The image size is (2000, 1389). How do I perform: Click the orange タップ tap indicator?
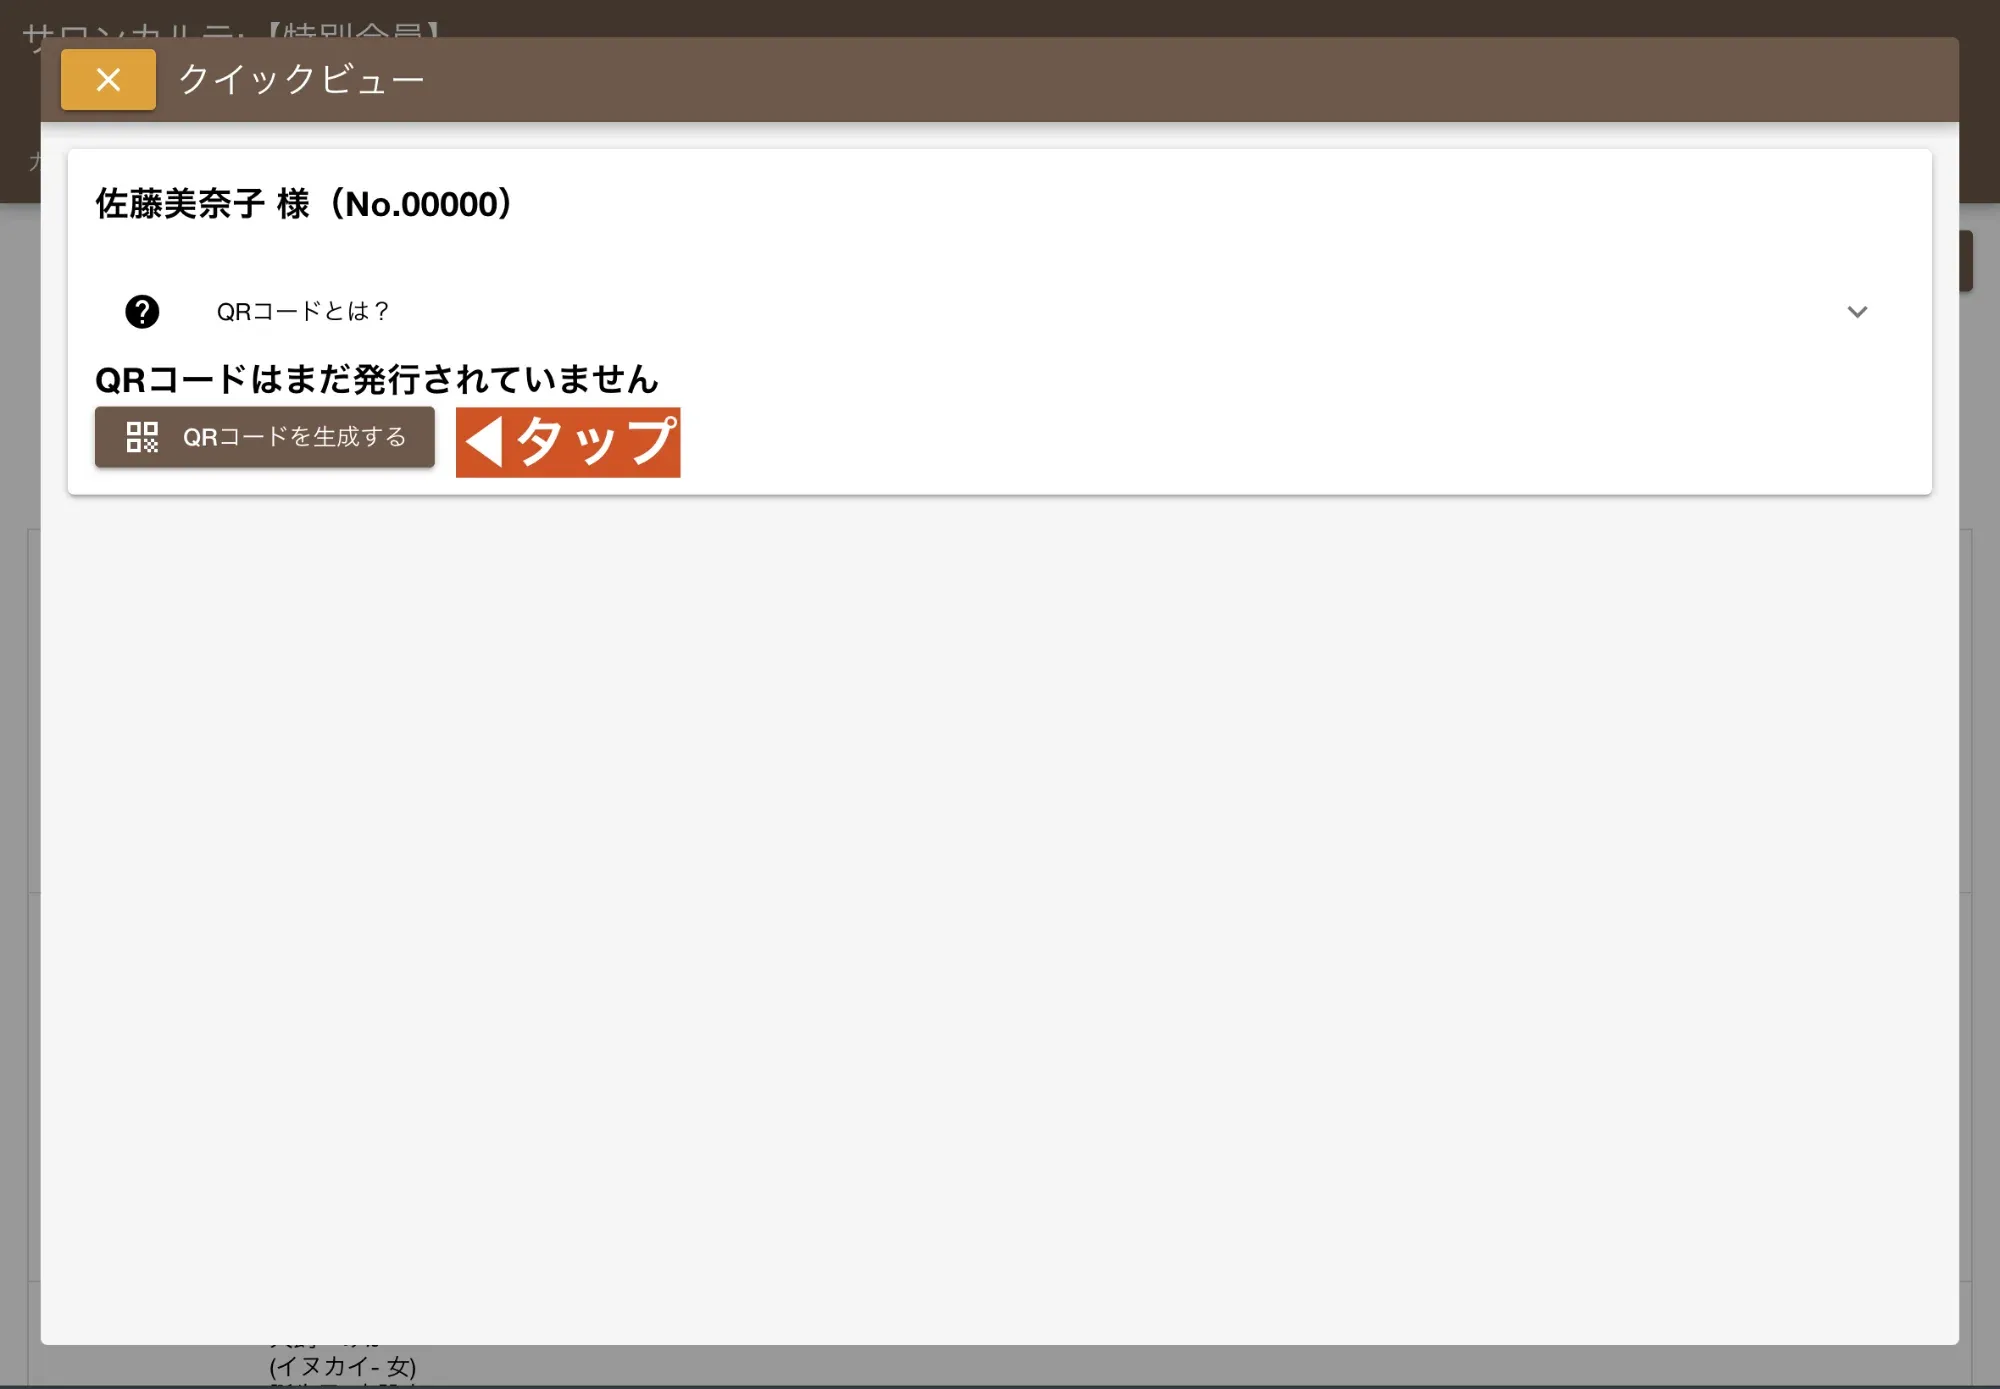pos(568,441)
